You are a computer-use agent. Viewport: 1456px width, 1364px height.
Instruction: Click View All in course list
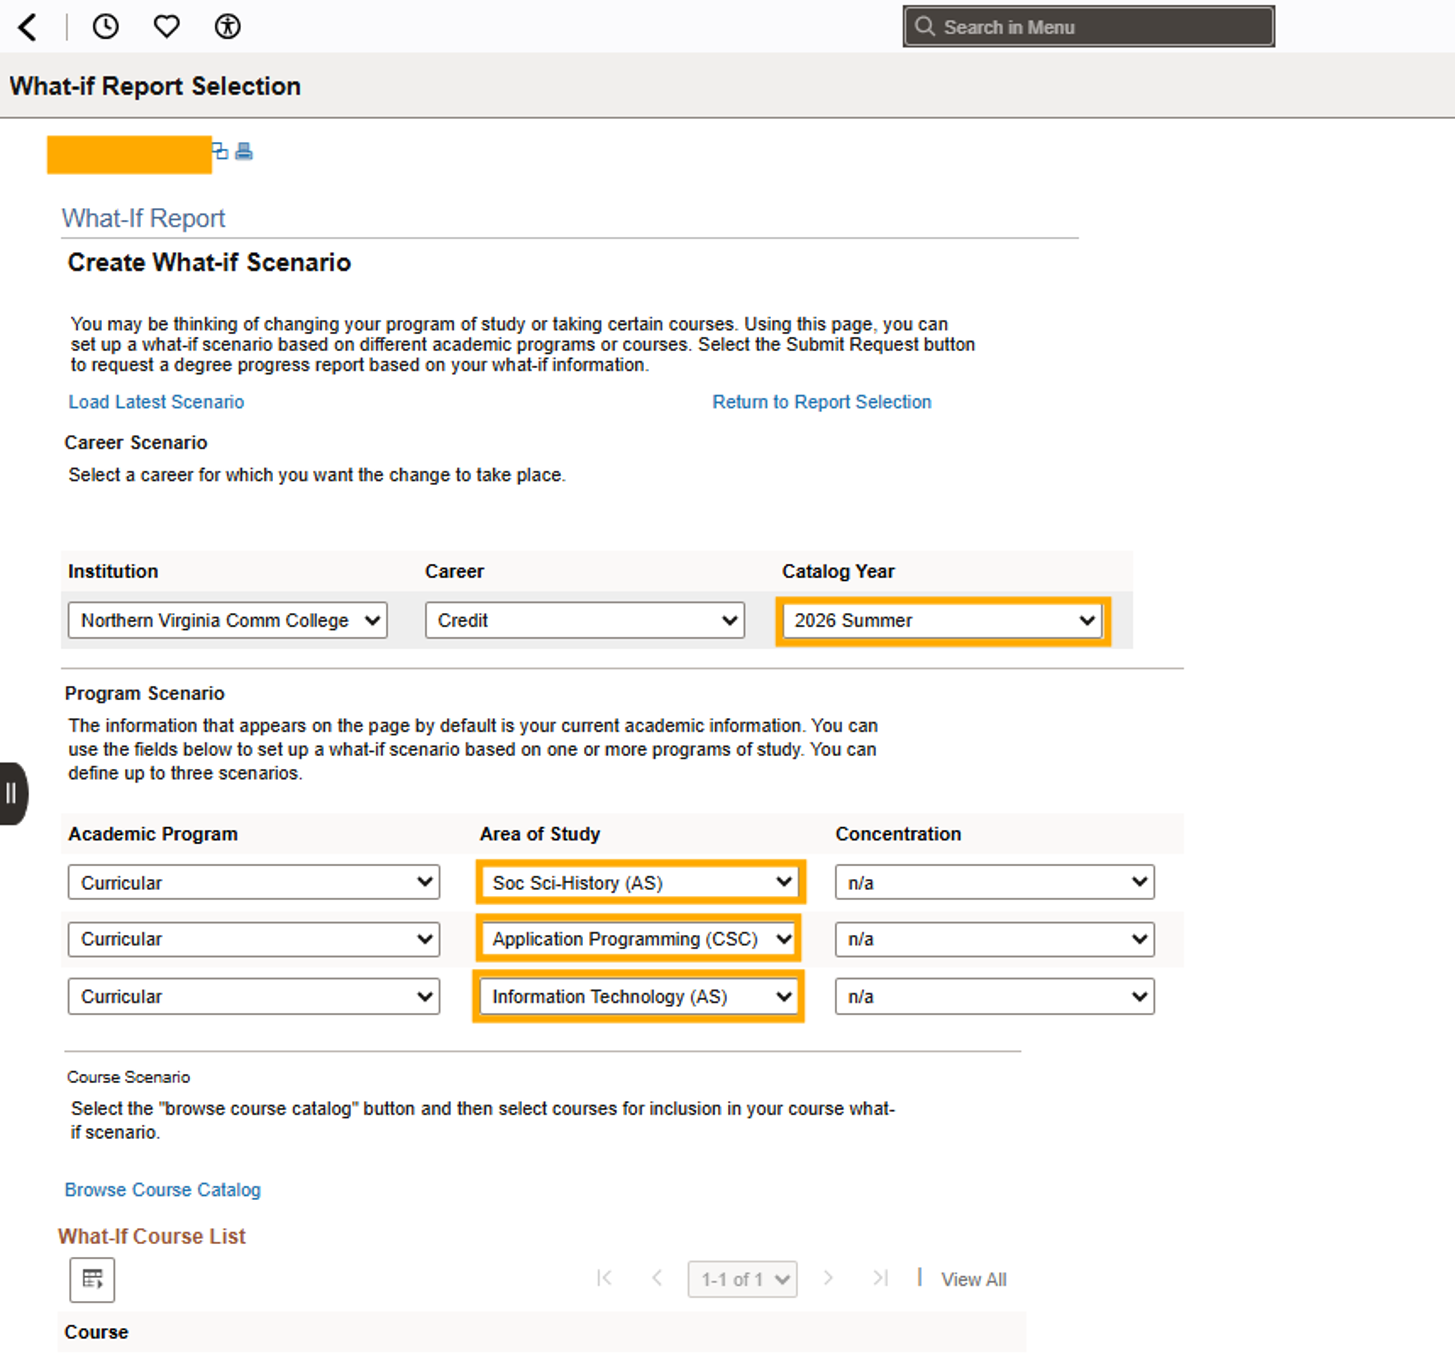974,1279
